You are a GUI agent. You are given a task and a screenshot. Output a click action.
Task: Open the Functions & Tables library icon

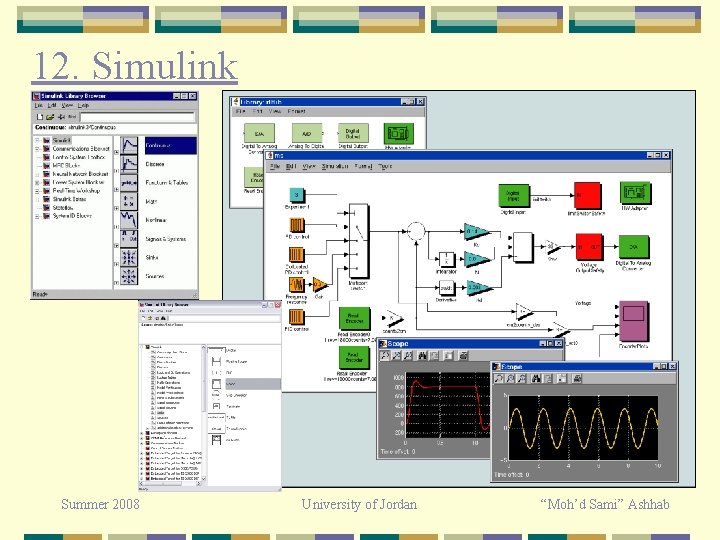click(129, 183)
